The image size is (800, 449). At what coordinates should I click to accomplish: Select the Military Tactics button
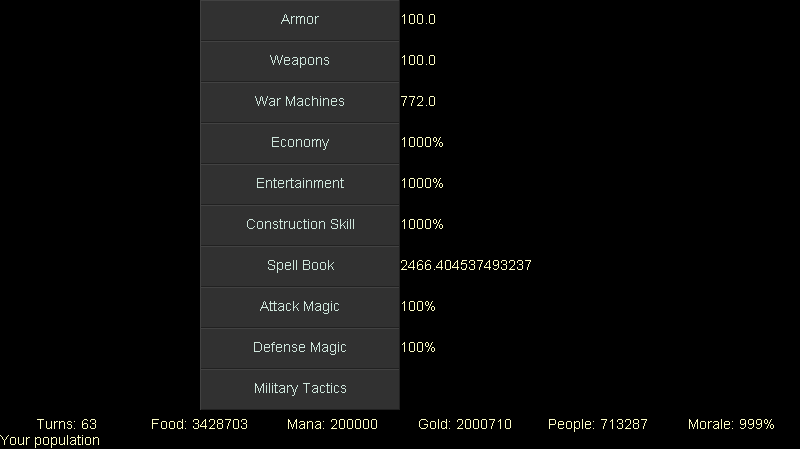300,389
